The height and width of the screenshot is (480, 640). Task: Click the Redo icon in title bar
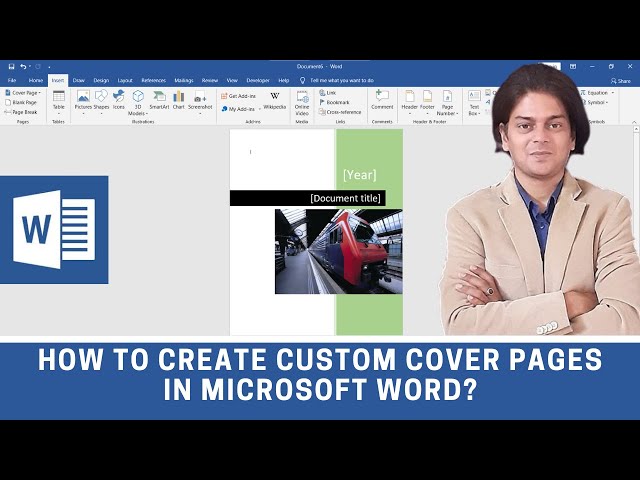tap(38, 67)
